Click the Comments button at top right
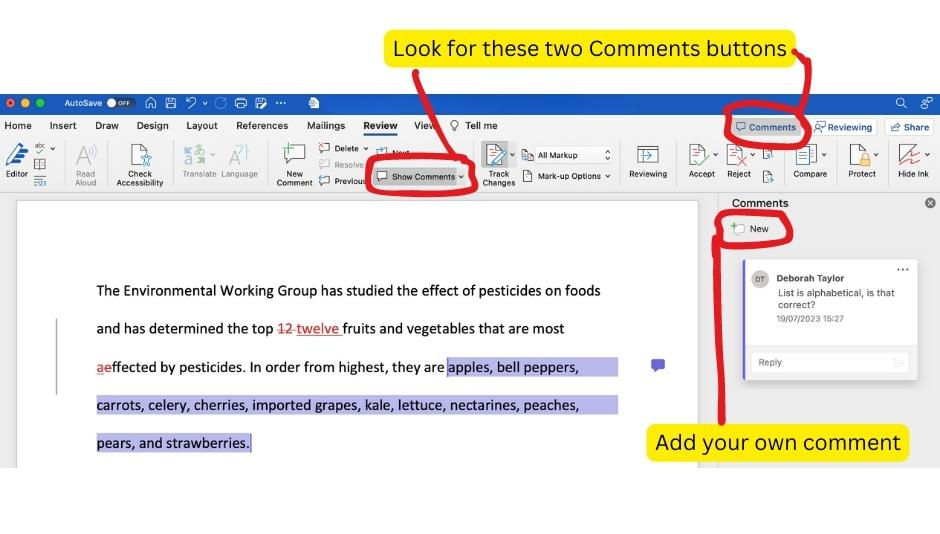 point(766,127)
